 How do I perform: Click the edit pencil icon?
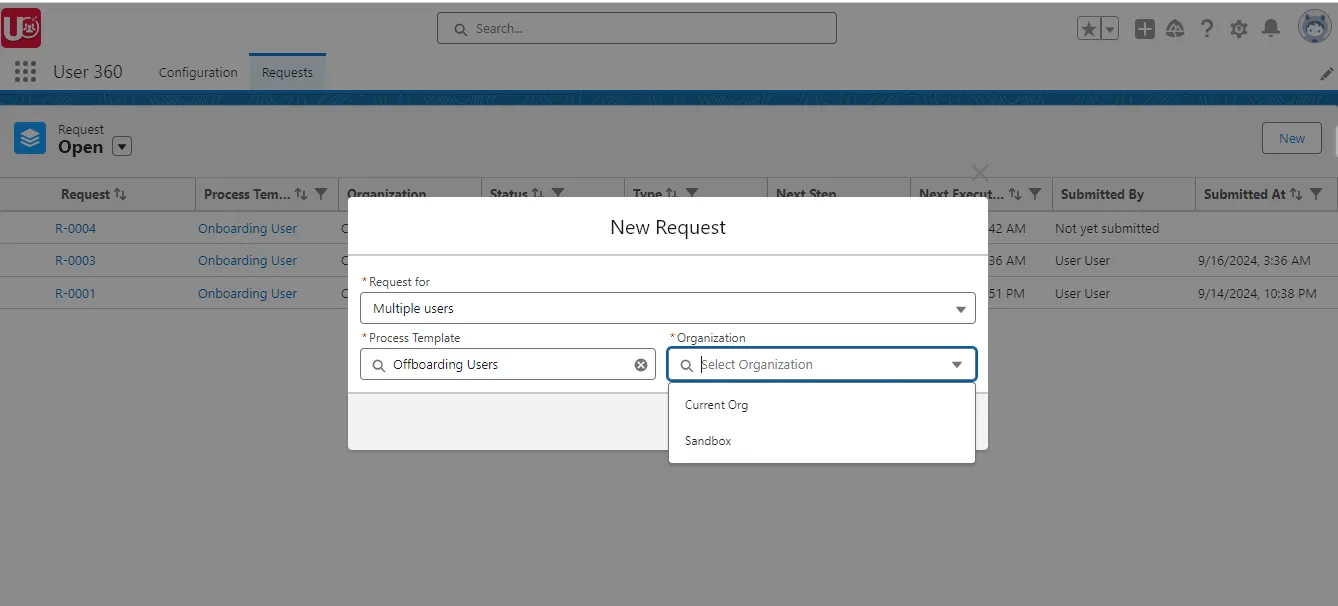click(1325, 74)
